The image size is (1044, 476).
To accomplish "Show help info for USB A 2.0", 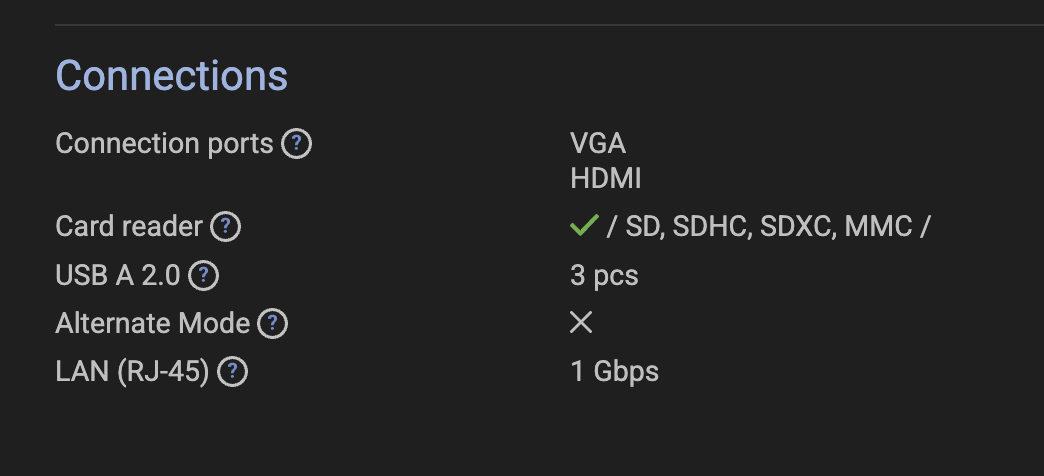I will (x=203, y=276).
